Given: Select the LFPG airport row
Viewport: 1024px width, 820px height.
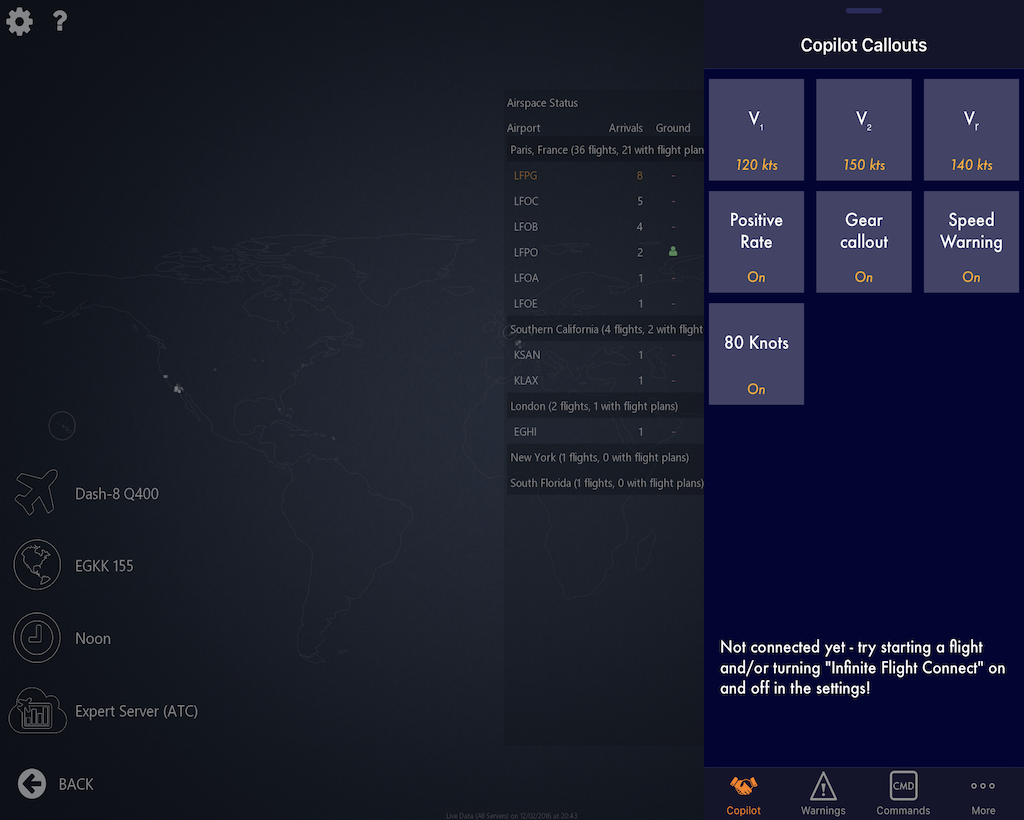Looking at the screenshot, I should point(605,176).
